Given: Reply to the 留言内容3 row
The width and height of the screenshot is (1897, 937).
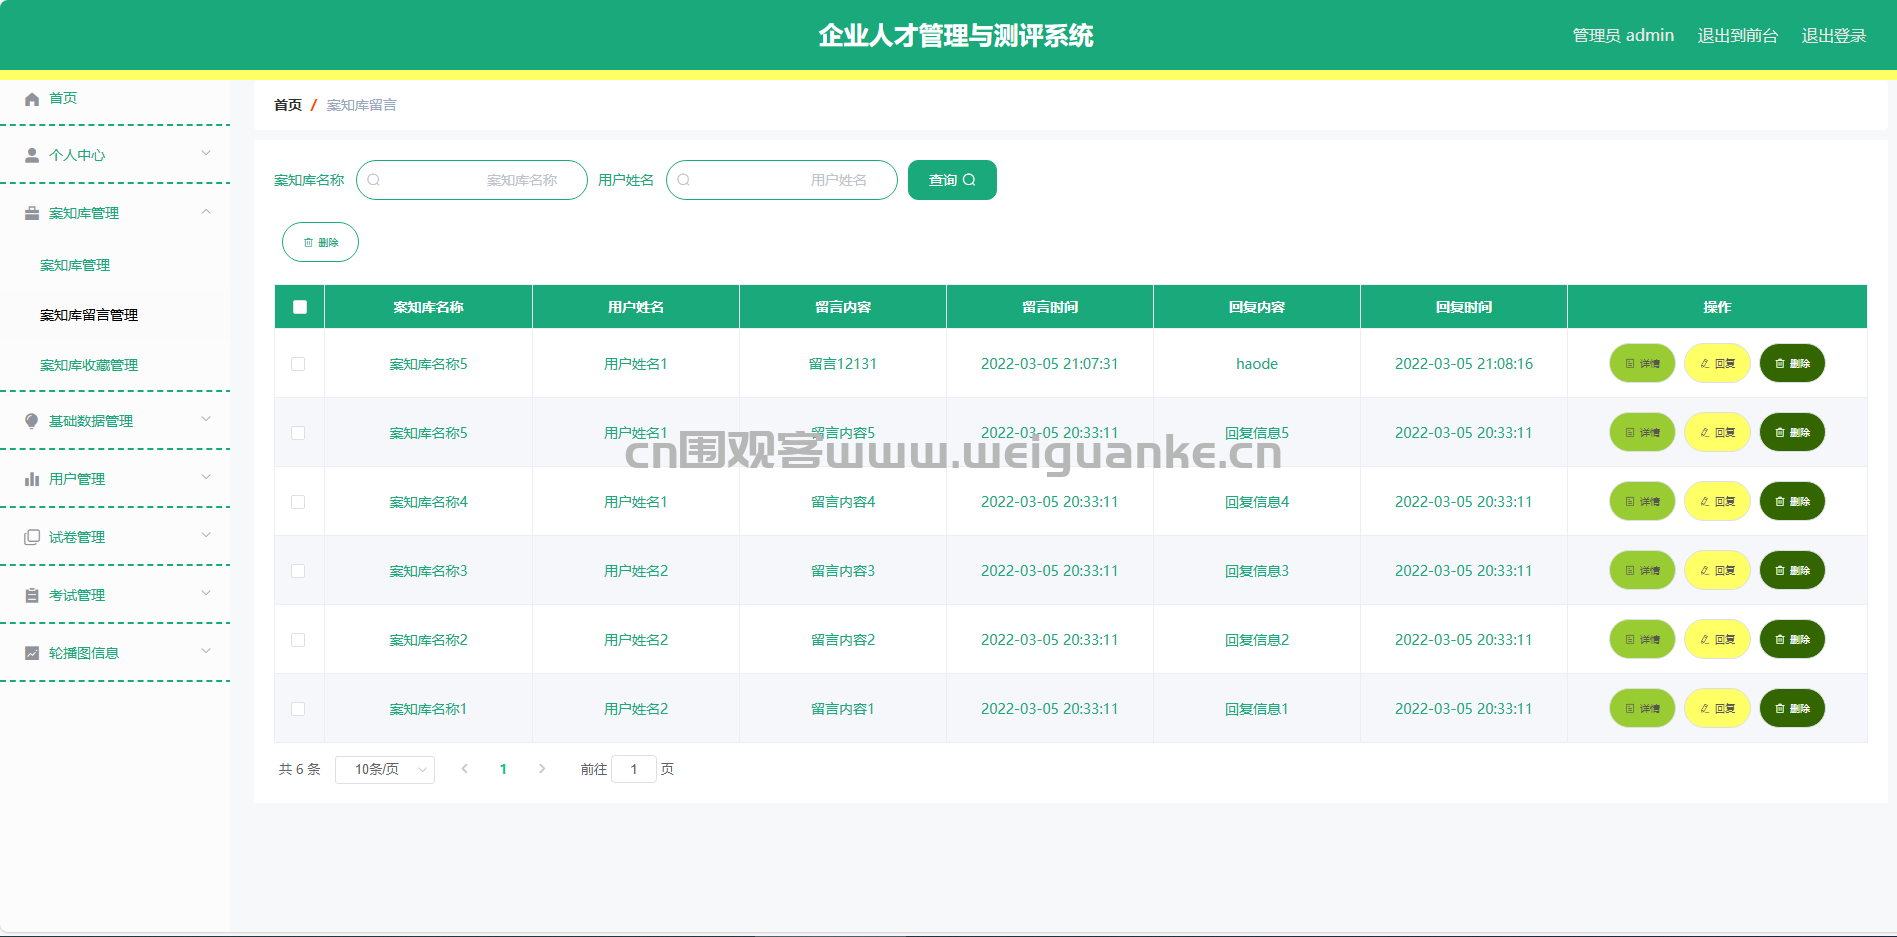Looking at the screenshot, I should click(x=1717, y=570).
